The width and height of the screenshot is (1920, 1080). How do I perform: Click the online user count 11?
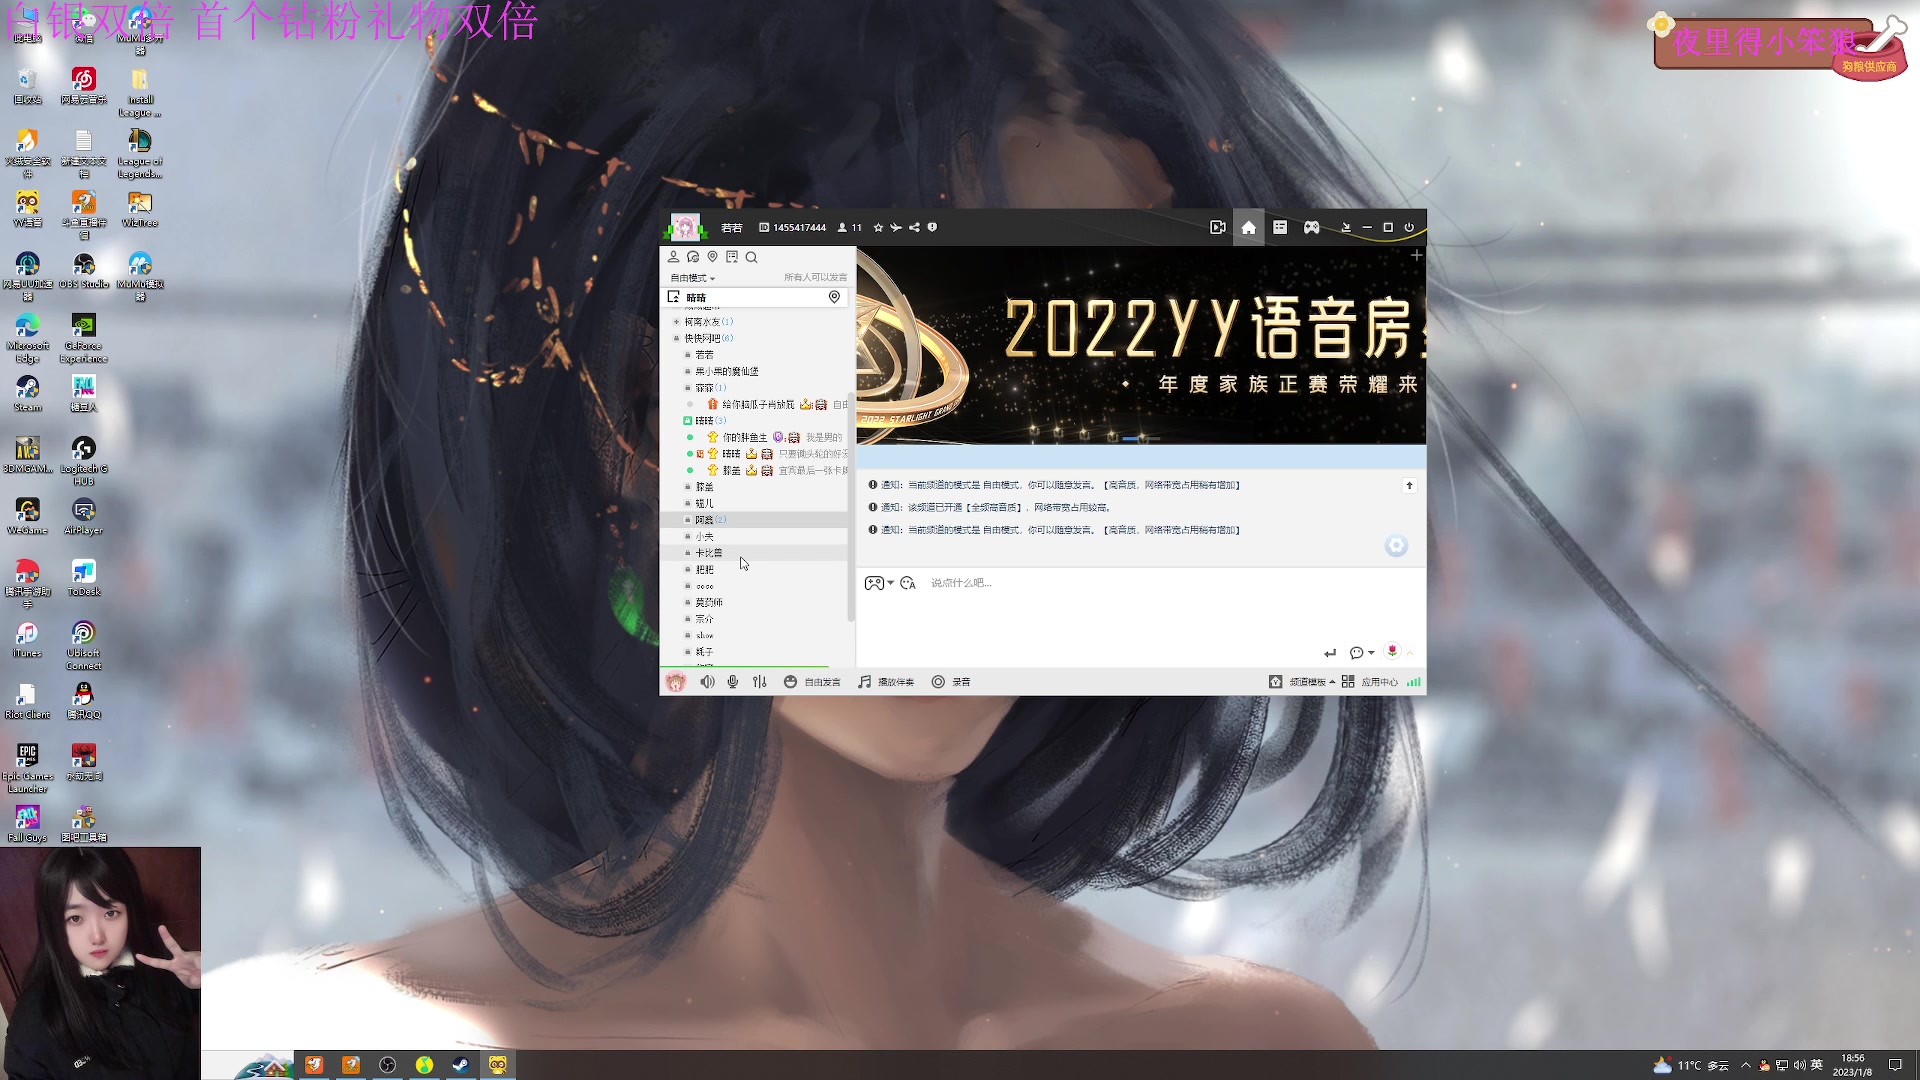tap(850, 228)
